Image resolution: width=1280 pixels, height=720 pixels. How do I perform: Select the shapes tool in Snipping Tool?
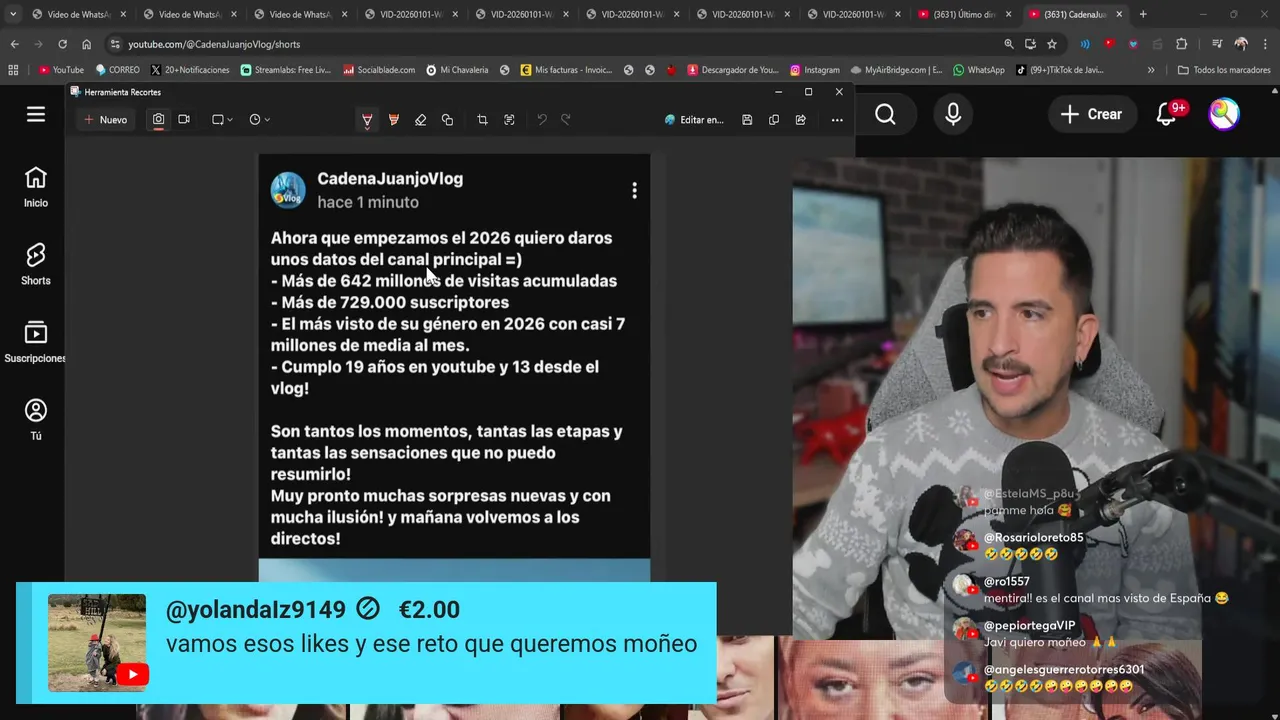pyautogui.click(x=447, y=119)
